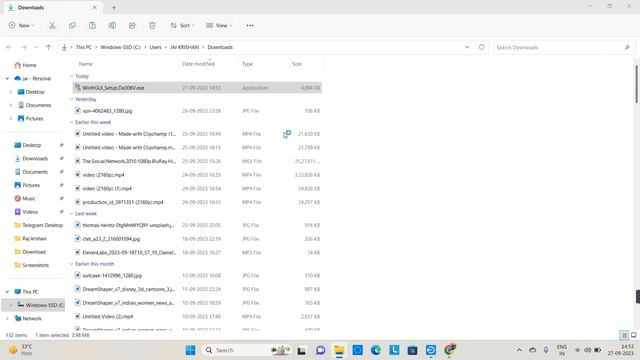This screenshot has width=640, height=360.
Task: Launch Microsoft Edge from taskbar
Action: click(x=376, y=350)
